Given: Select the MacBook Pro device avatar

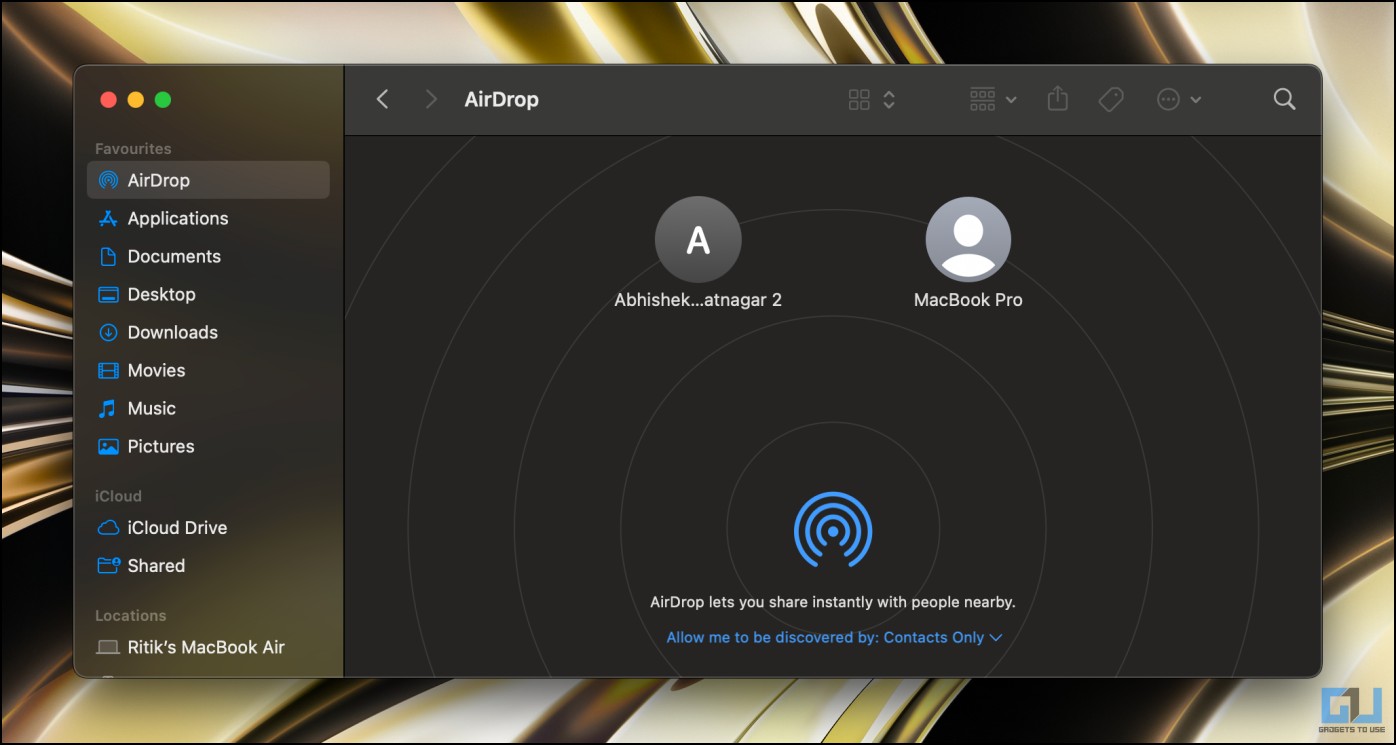Looking at the screenshot, I should pos(968,240).
